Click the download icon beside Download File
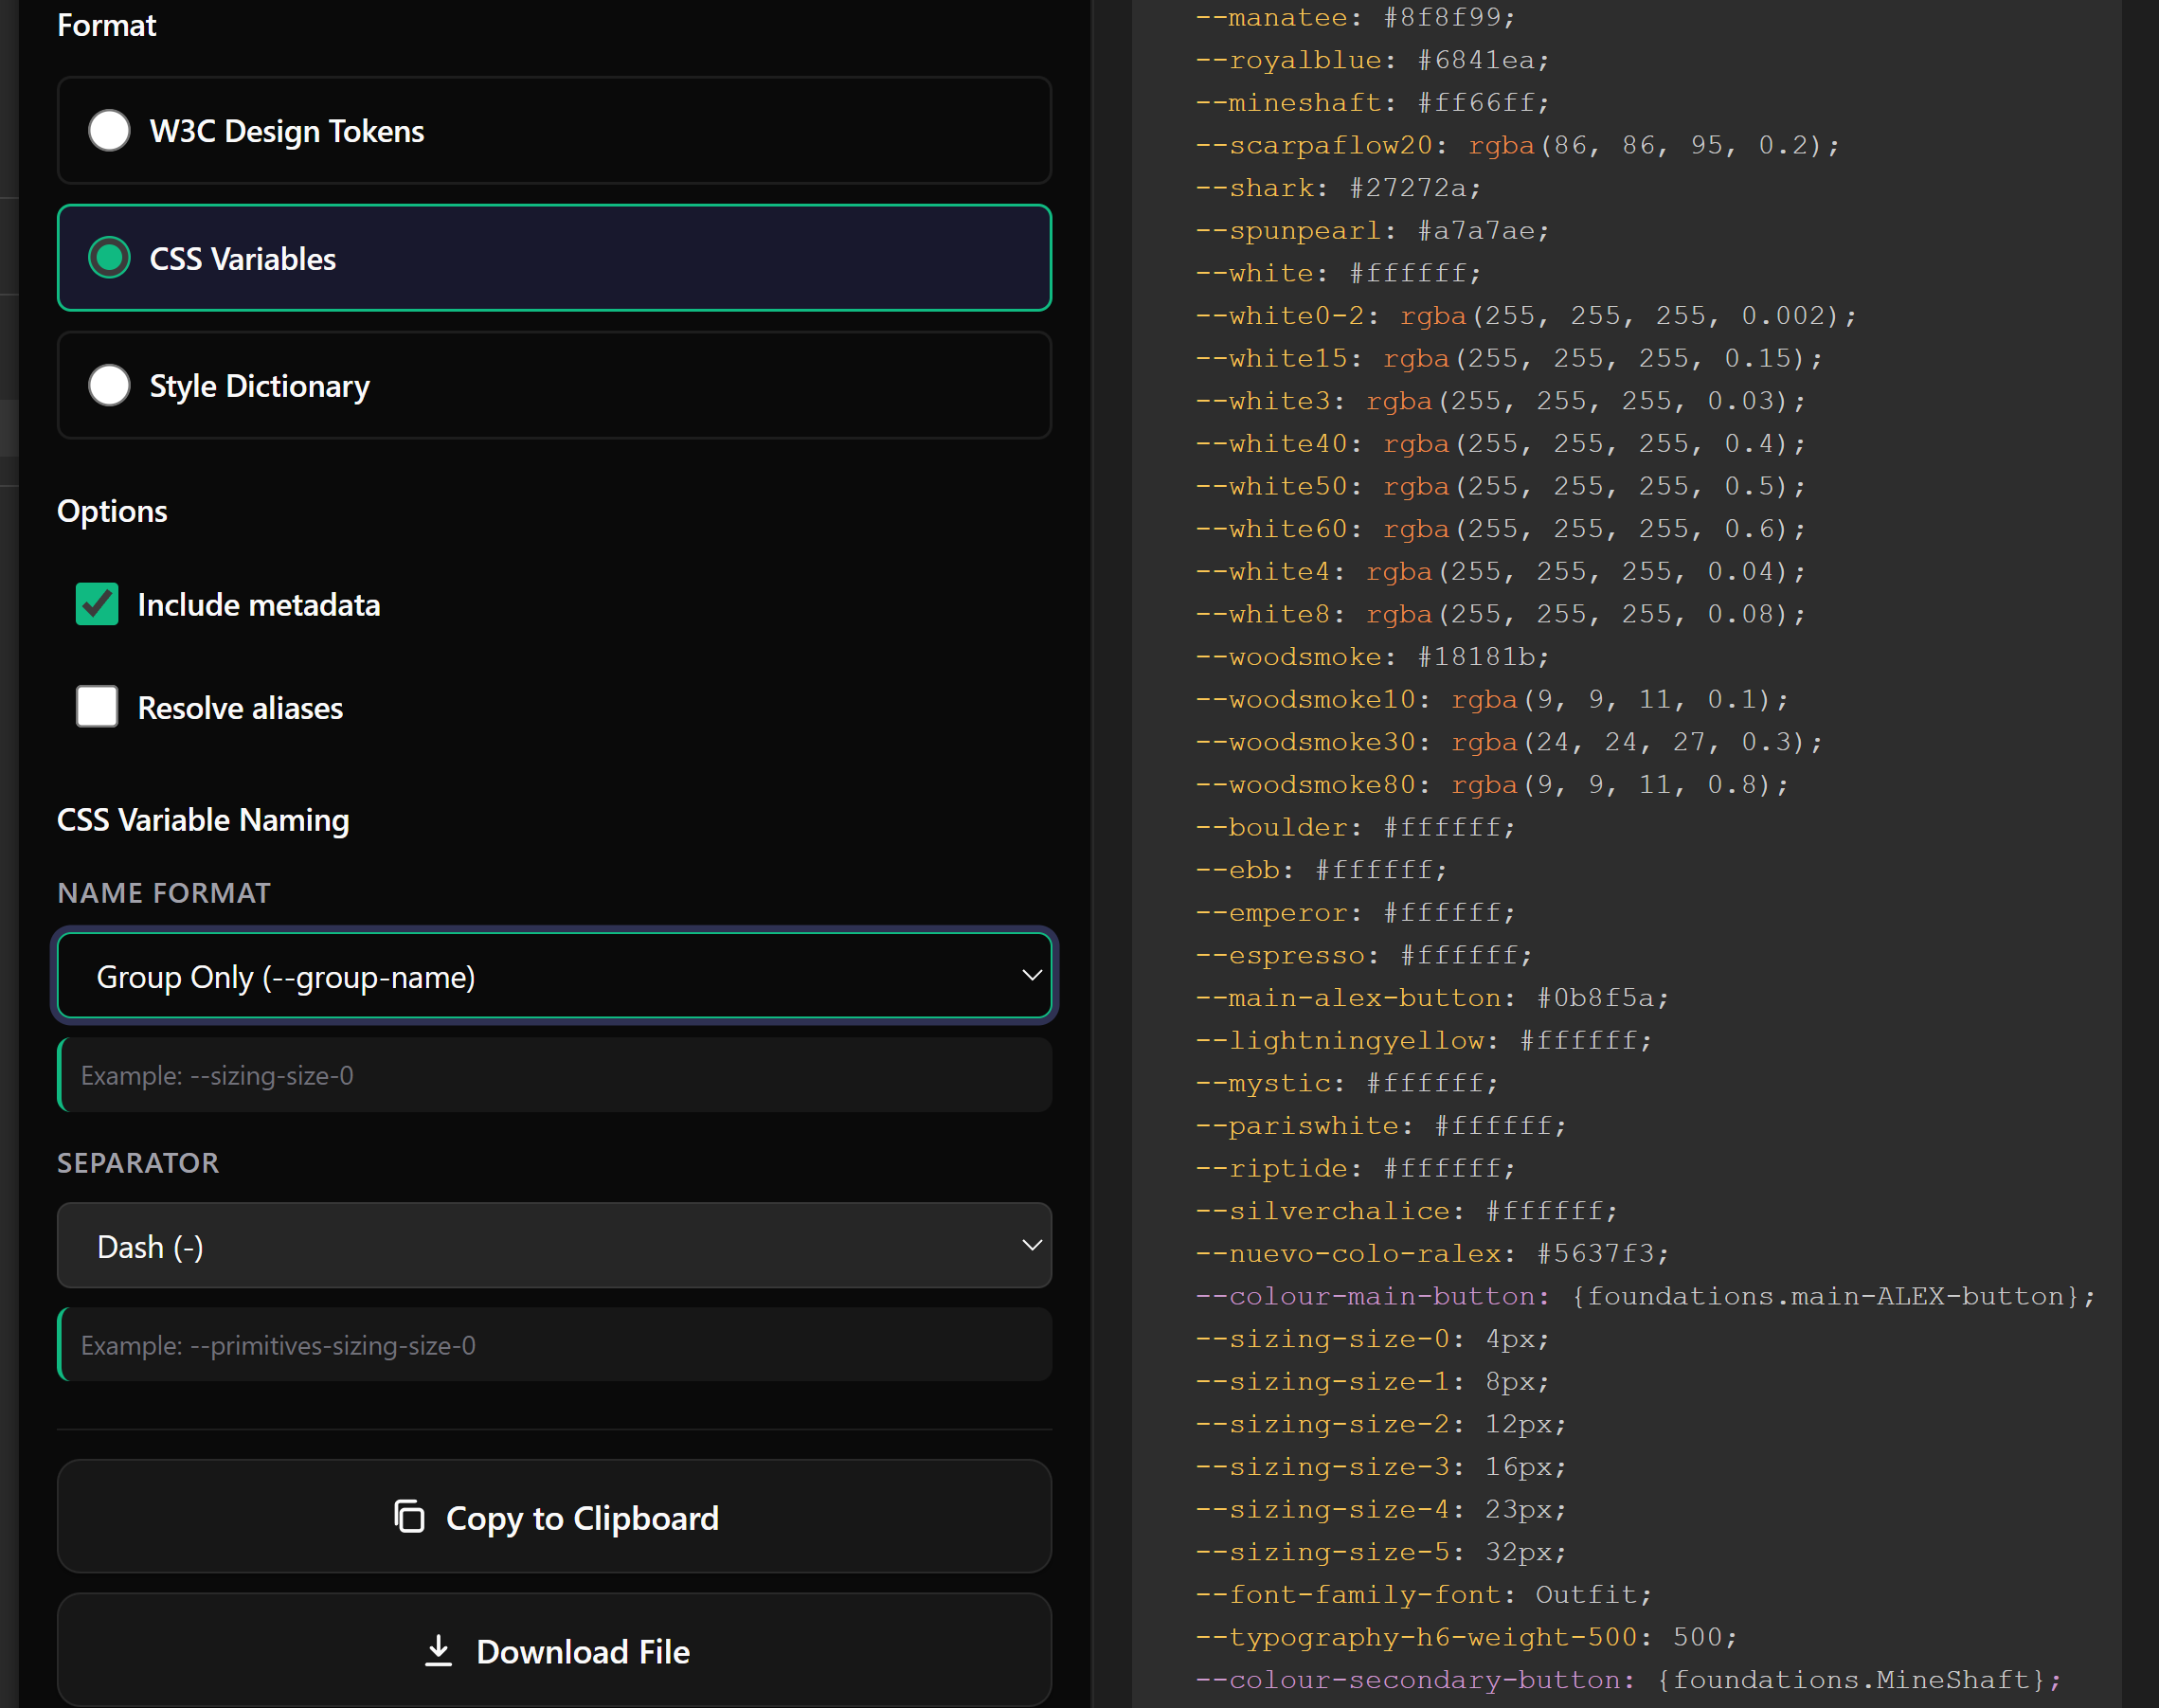The width and height of the screenshot is (2159, 1708). (438, 1650)
